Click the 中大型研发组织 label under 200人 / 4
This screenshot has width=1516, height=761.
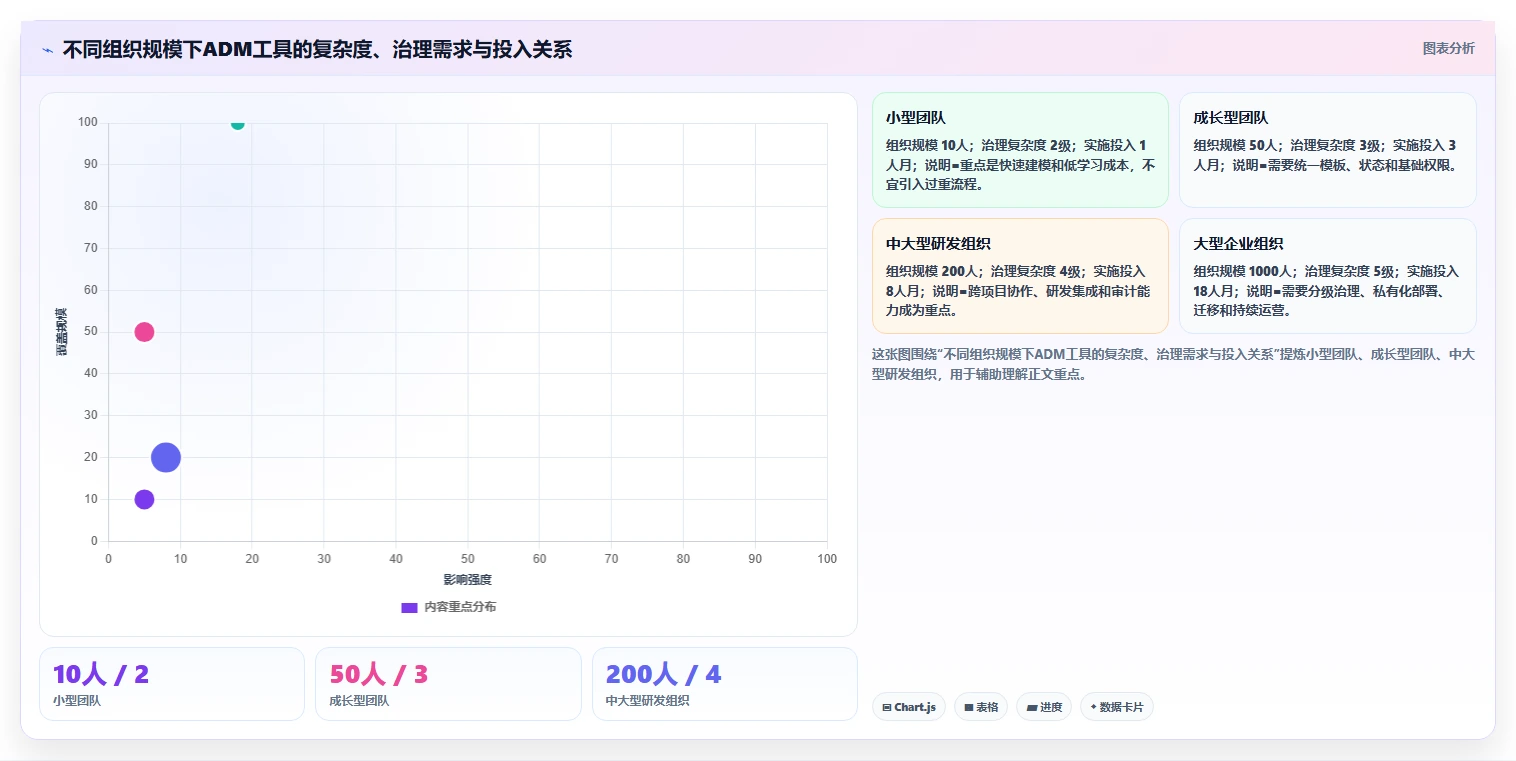(x=648, y=701)
